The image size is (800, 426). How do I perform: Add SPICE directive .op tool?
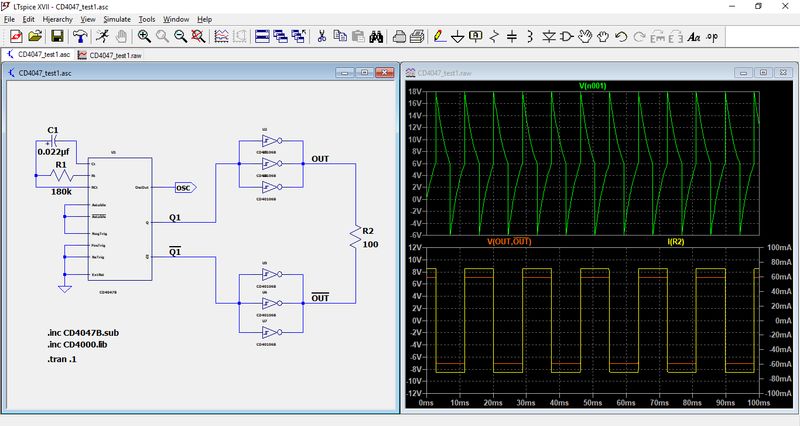[x=712, y=36]
